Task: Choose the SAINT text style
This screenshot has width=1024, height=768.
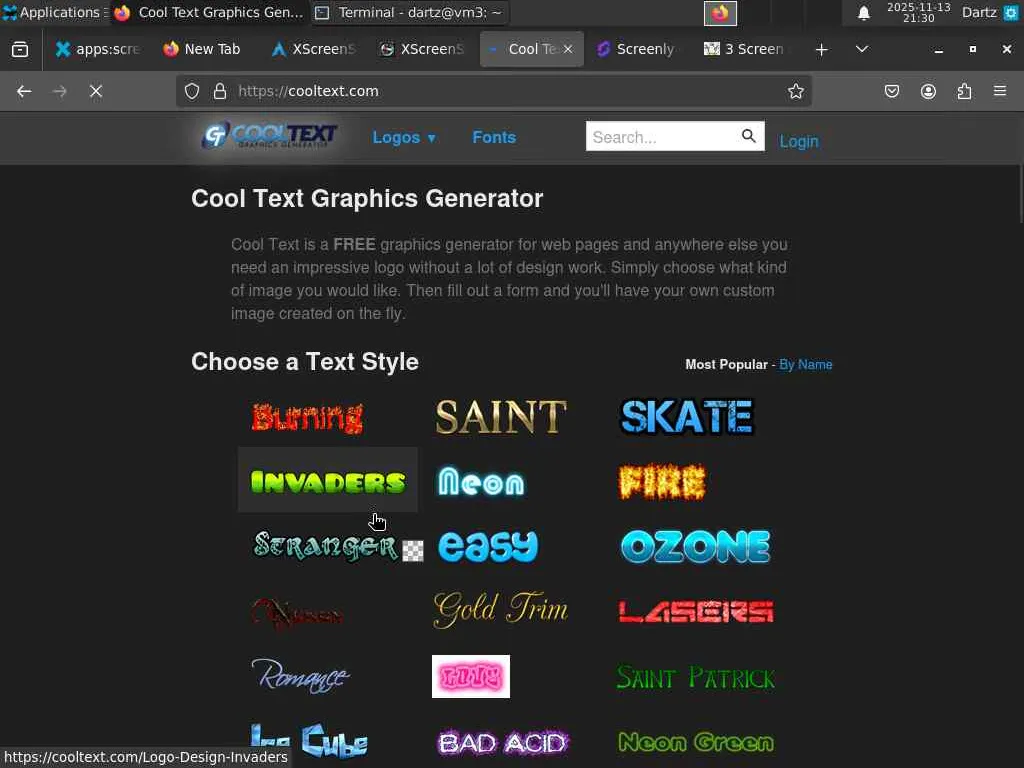Action: tap(500, 417)
